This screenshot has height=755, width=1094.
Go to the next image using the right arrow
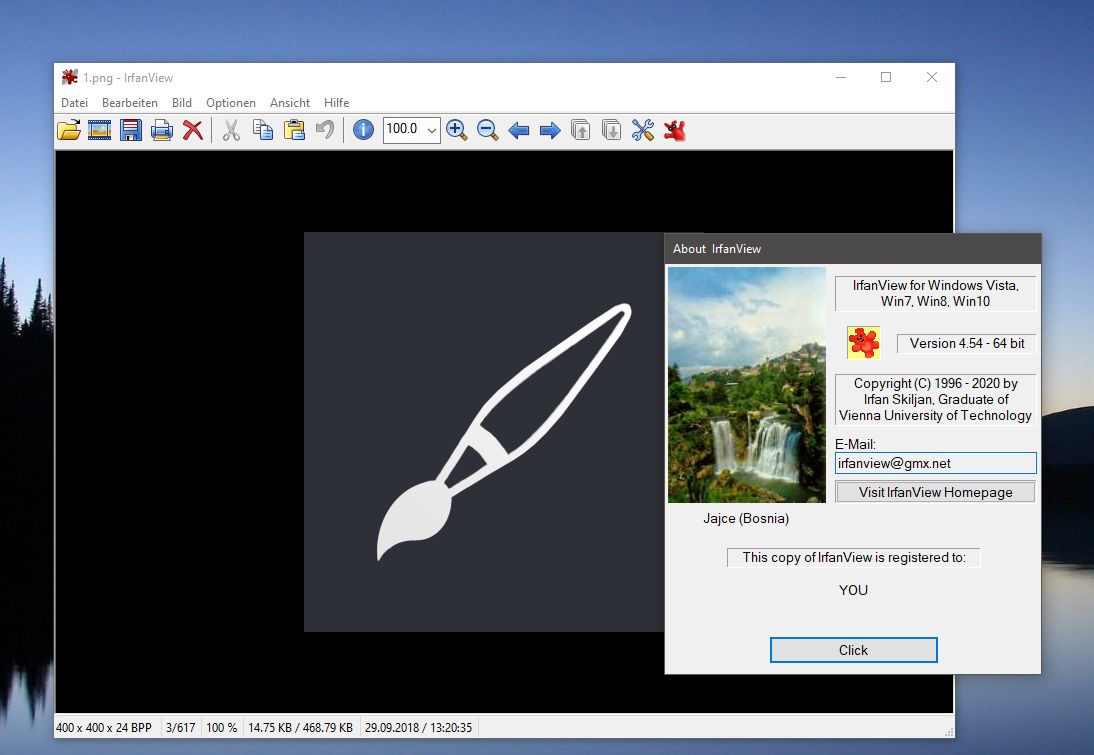pos(550,130)
